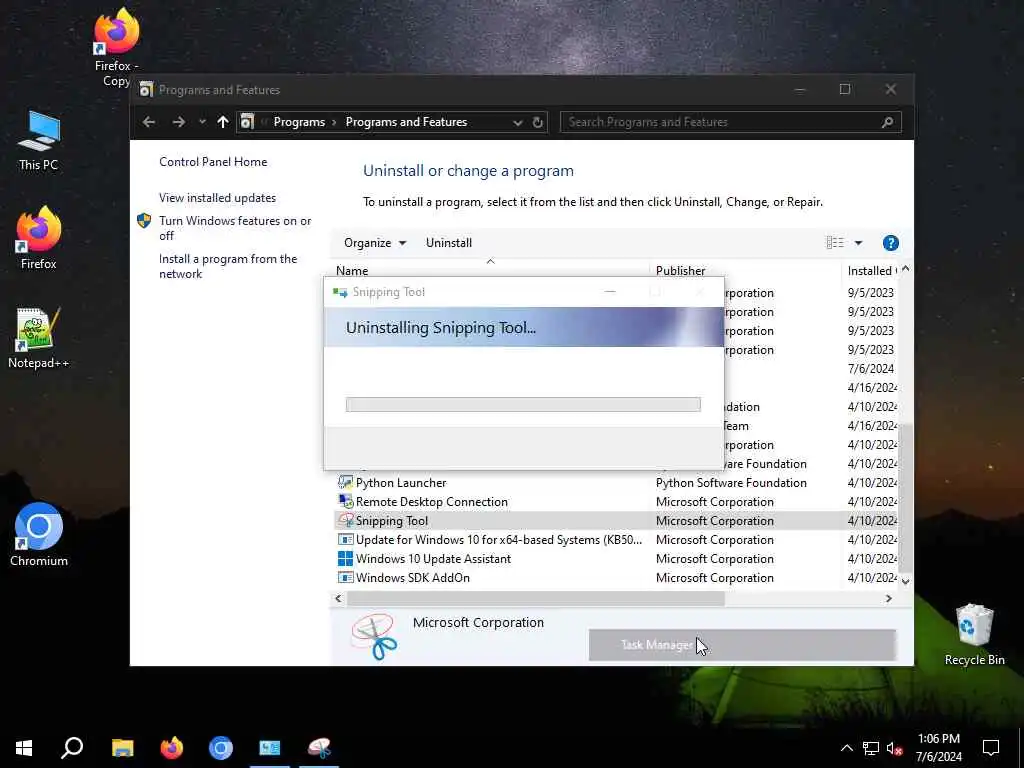Open This PC desktop icon
This screenshot has width=1024, height=768.
(39, 141)
